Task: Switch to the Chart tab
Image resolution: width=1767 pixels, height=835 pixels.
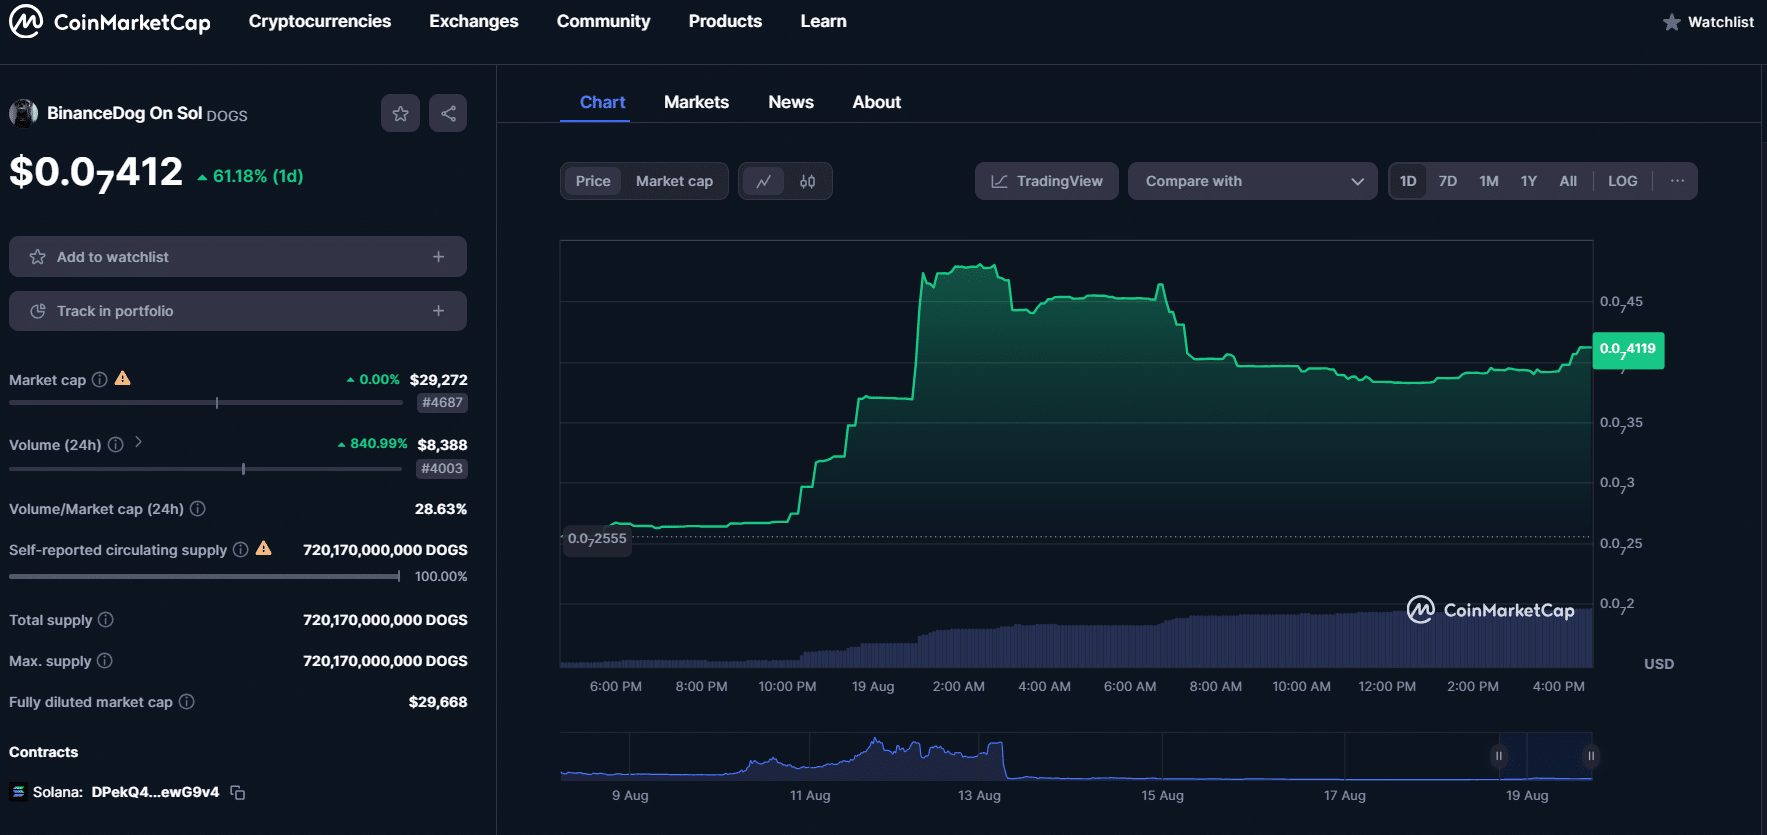Action: click(602, 102)
